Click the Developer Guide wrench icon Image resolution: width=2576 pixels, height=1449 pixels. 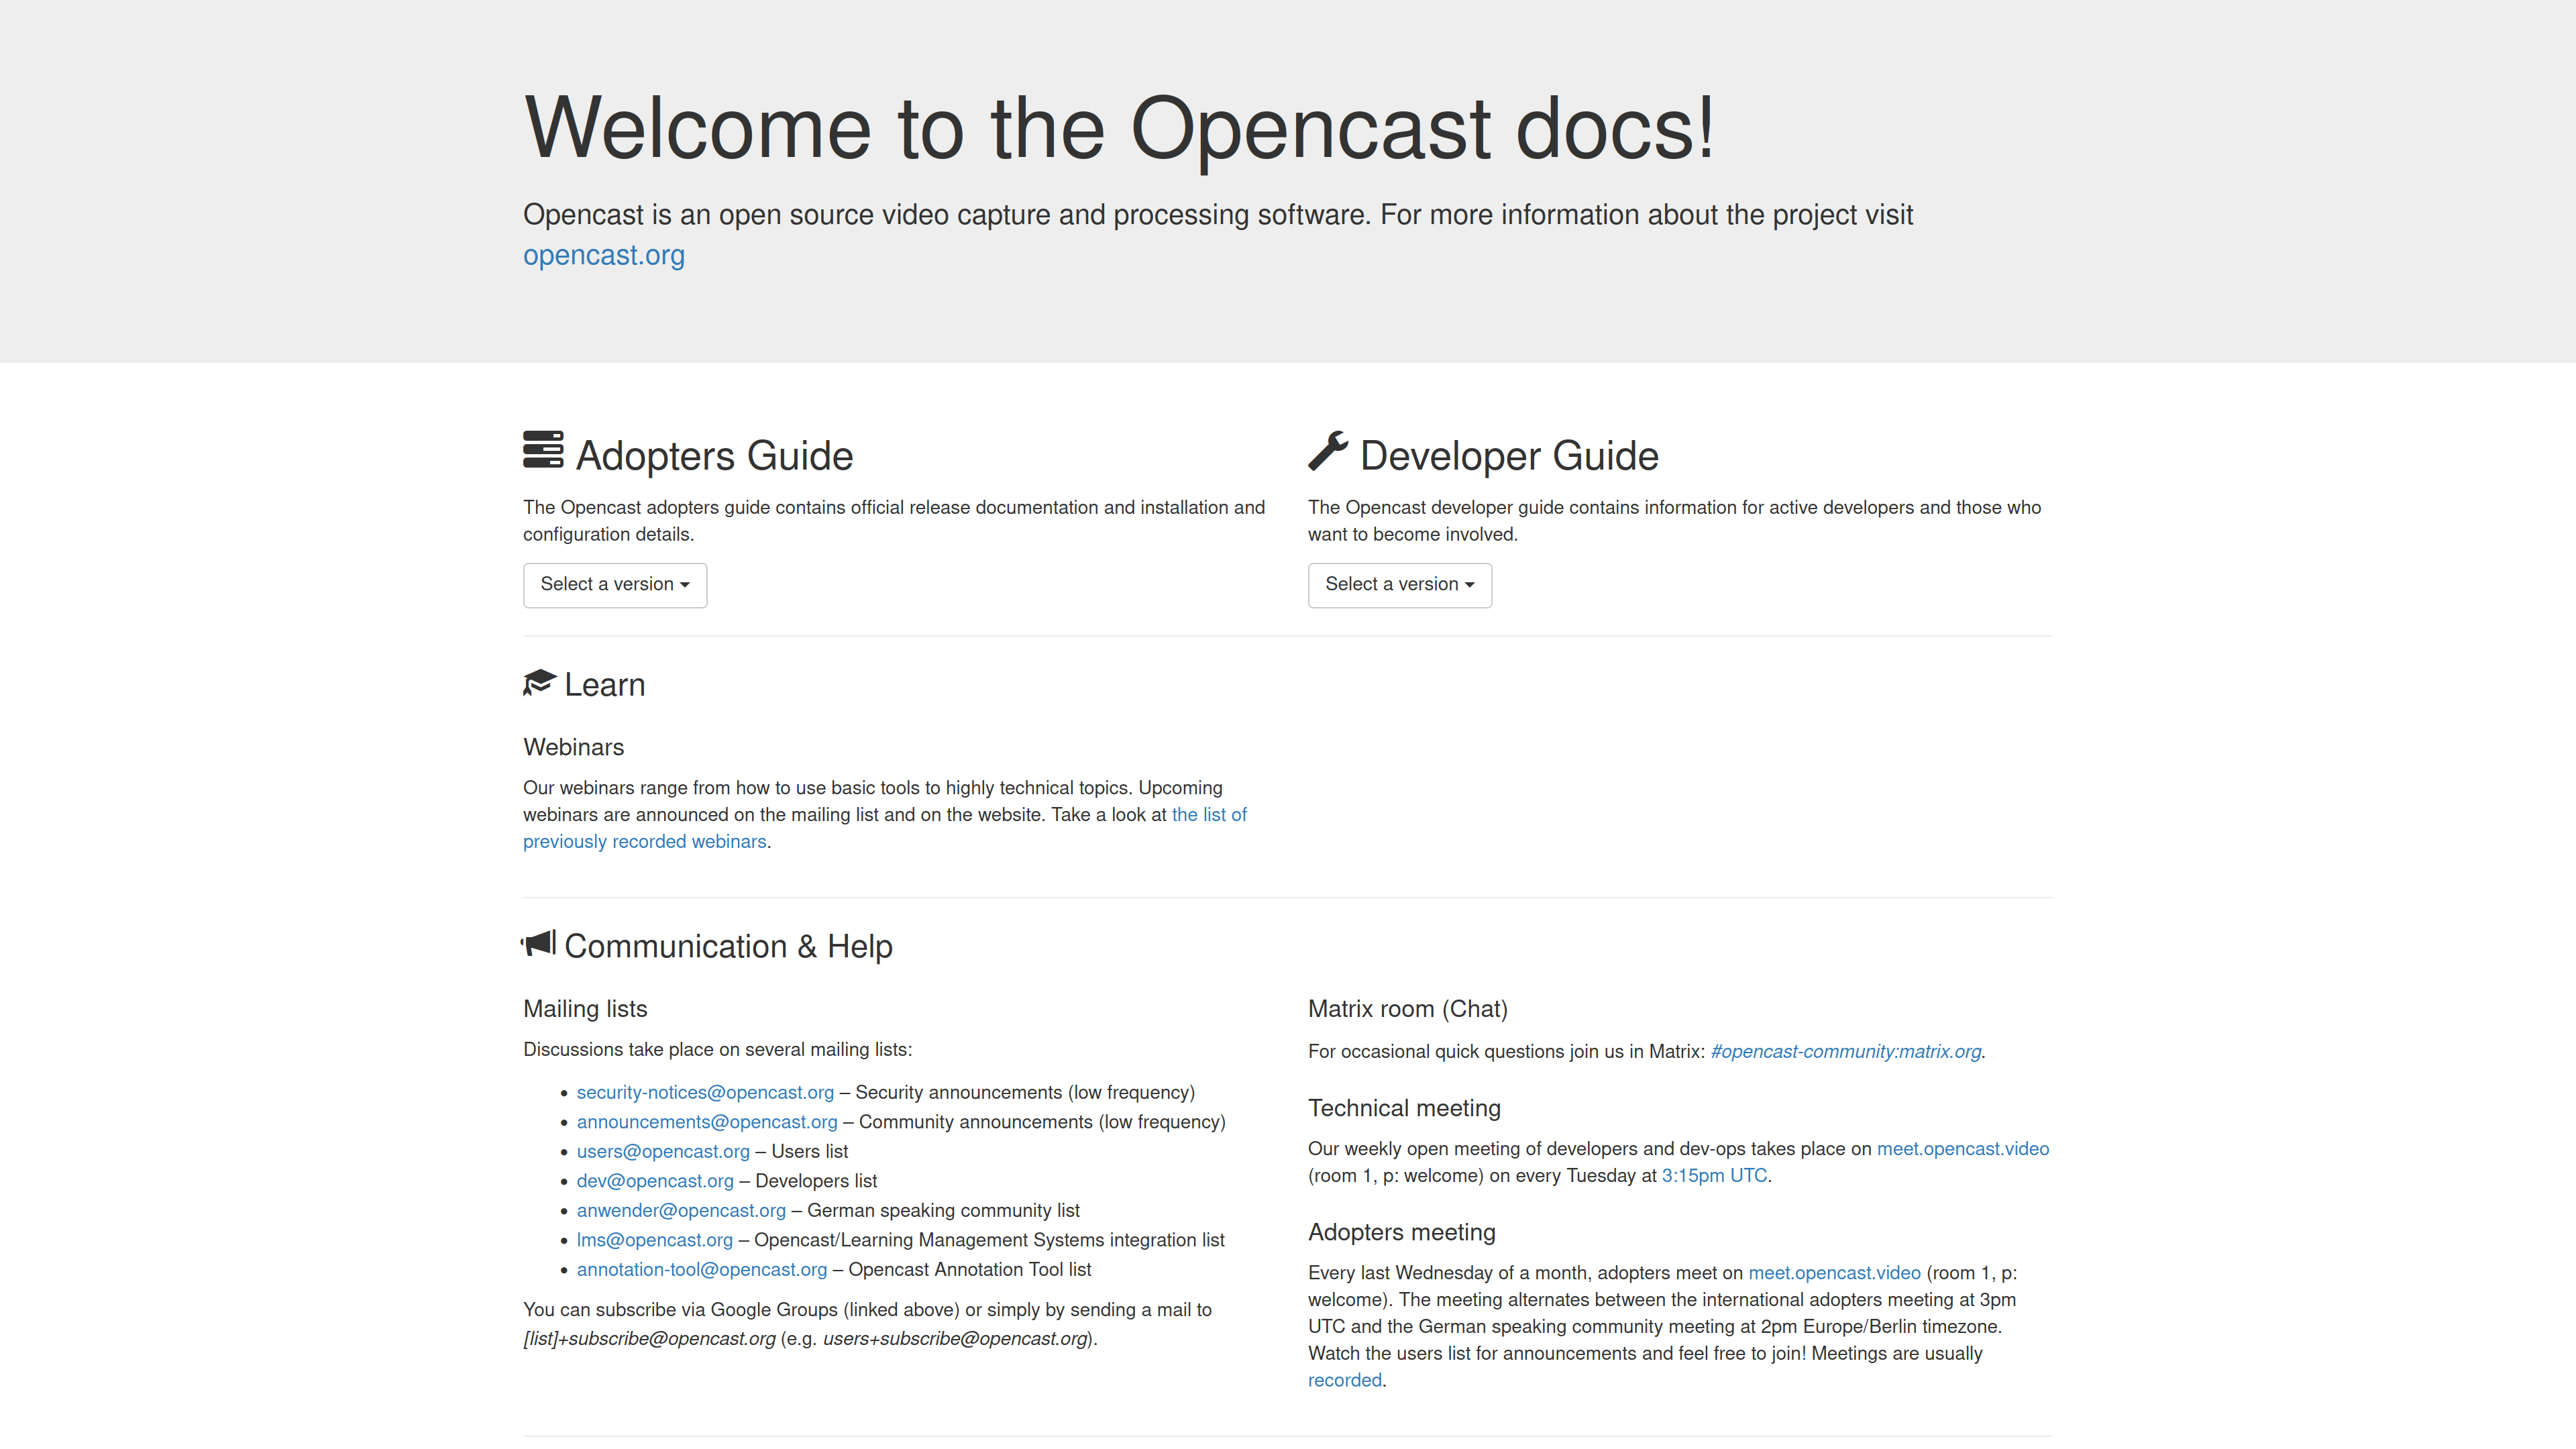[1328, 451]
